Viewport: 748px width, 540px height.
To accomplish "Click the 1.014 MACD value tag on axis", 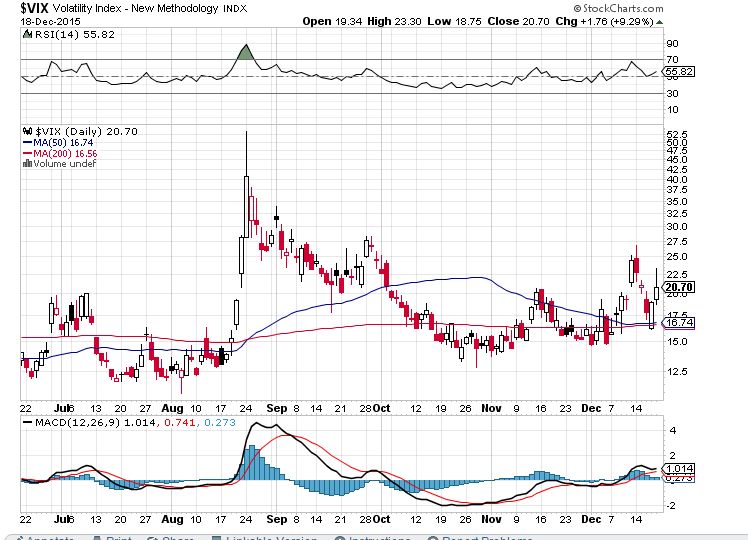I will 679,469.
